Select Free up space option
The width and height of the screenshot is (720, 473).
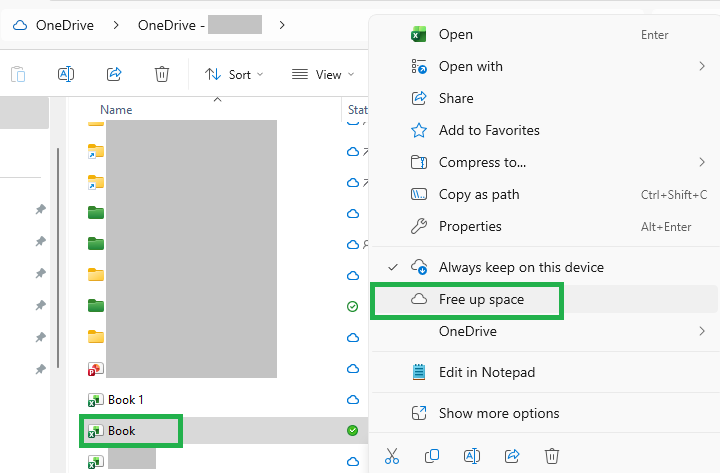point(544,299)
